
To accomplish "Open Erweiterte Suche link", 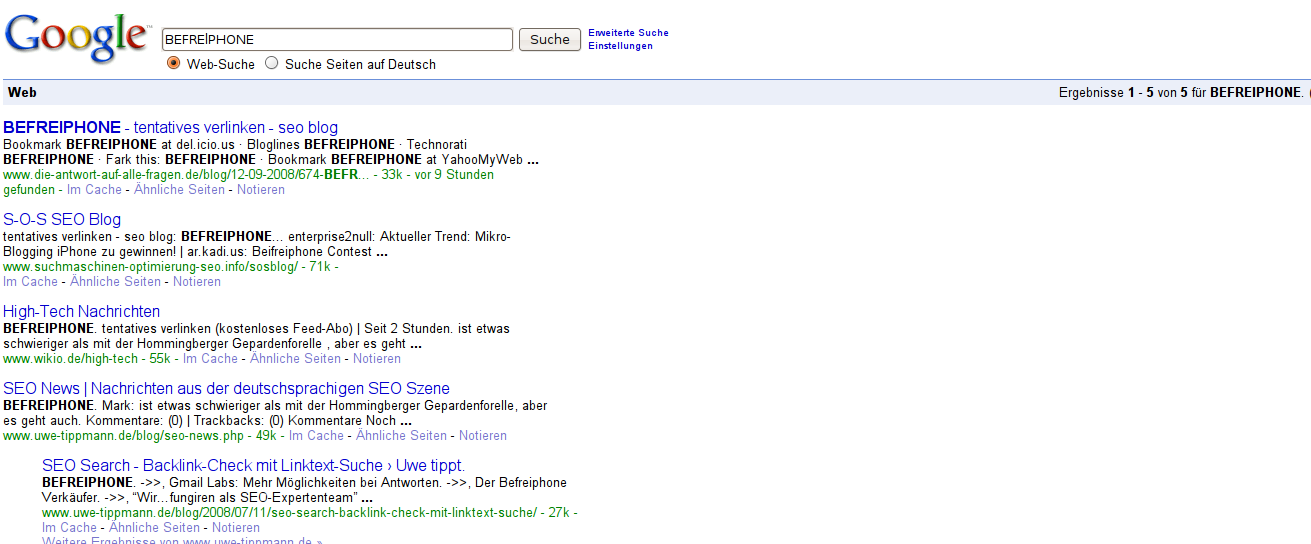I will pos(628,33).
